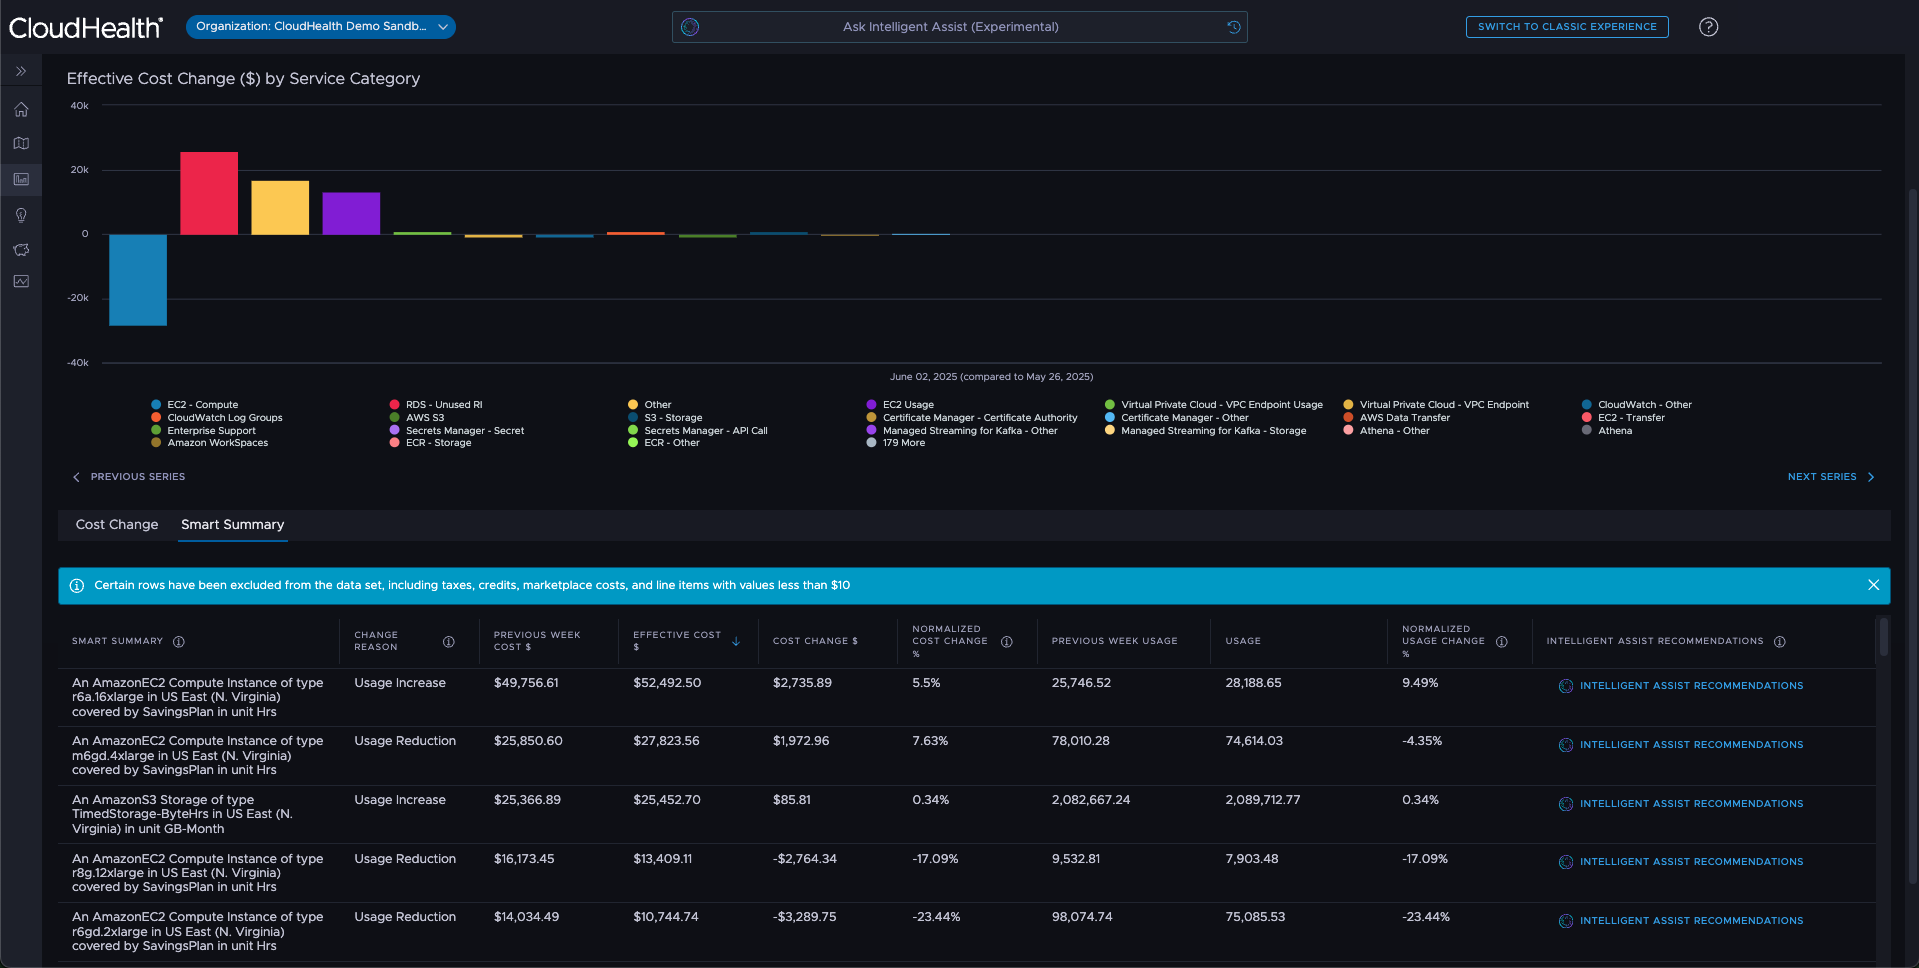Click the Effective Cost Change chart title
Screen dimensions: 1919x968
[243, 79]
